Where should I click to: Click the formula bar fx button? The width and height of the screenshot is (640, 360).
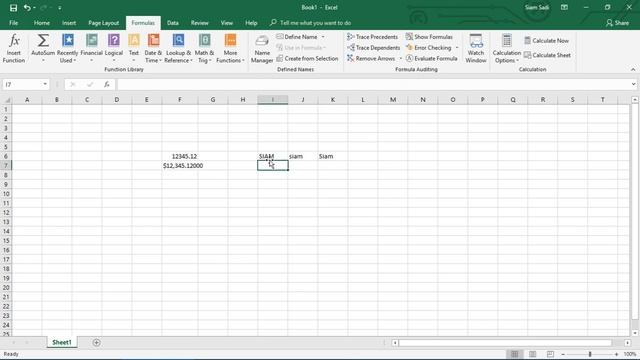107,84
